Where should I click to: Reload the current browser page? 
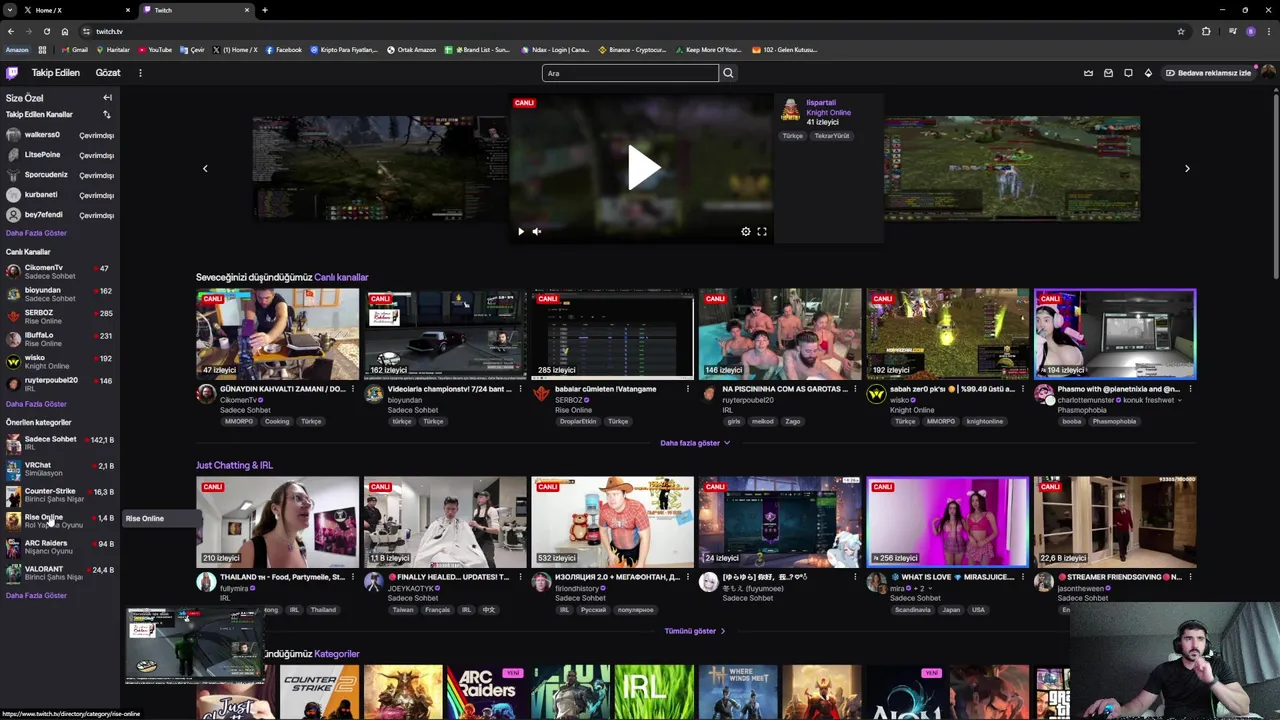pyautogui.click(x=46, y=31)
